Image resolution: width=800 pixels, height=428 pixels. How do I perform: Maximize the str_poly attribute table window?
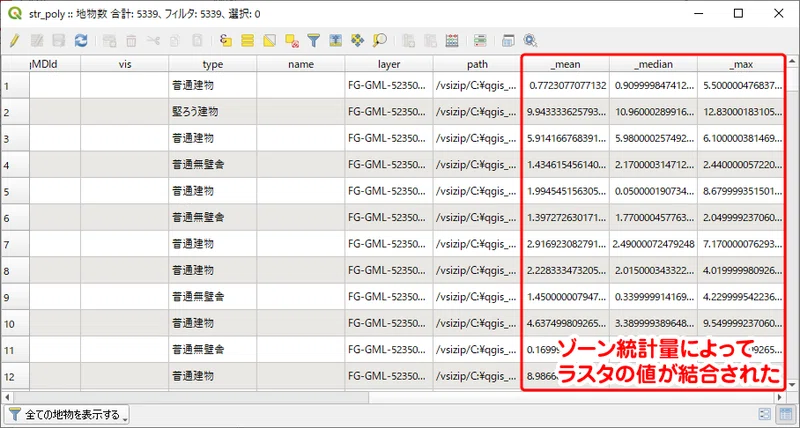click(x=738, y=13)
